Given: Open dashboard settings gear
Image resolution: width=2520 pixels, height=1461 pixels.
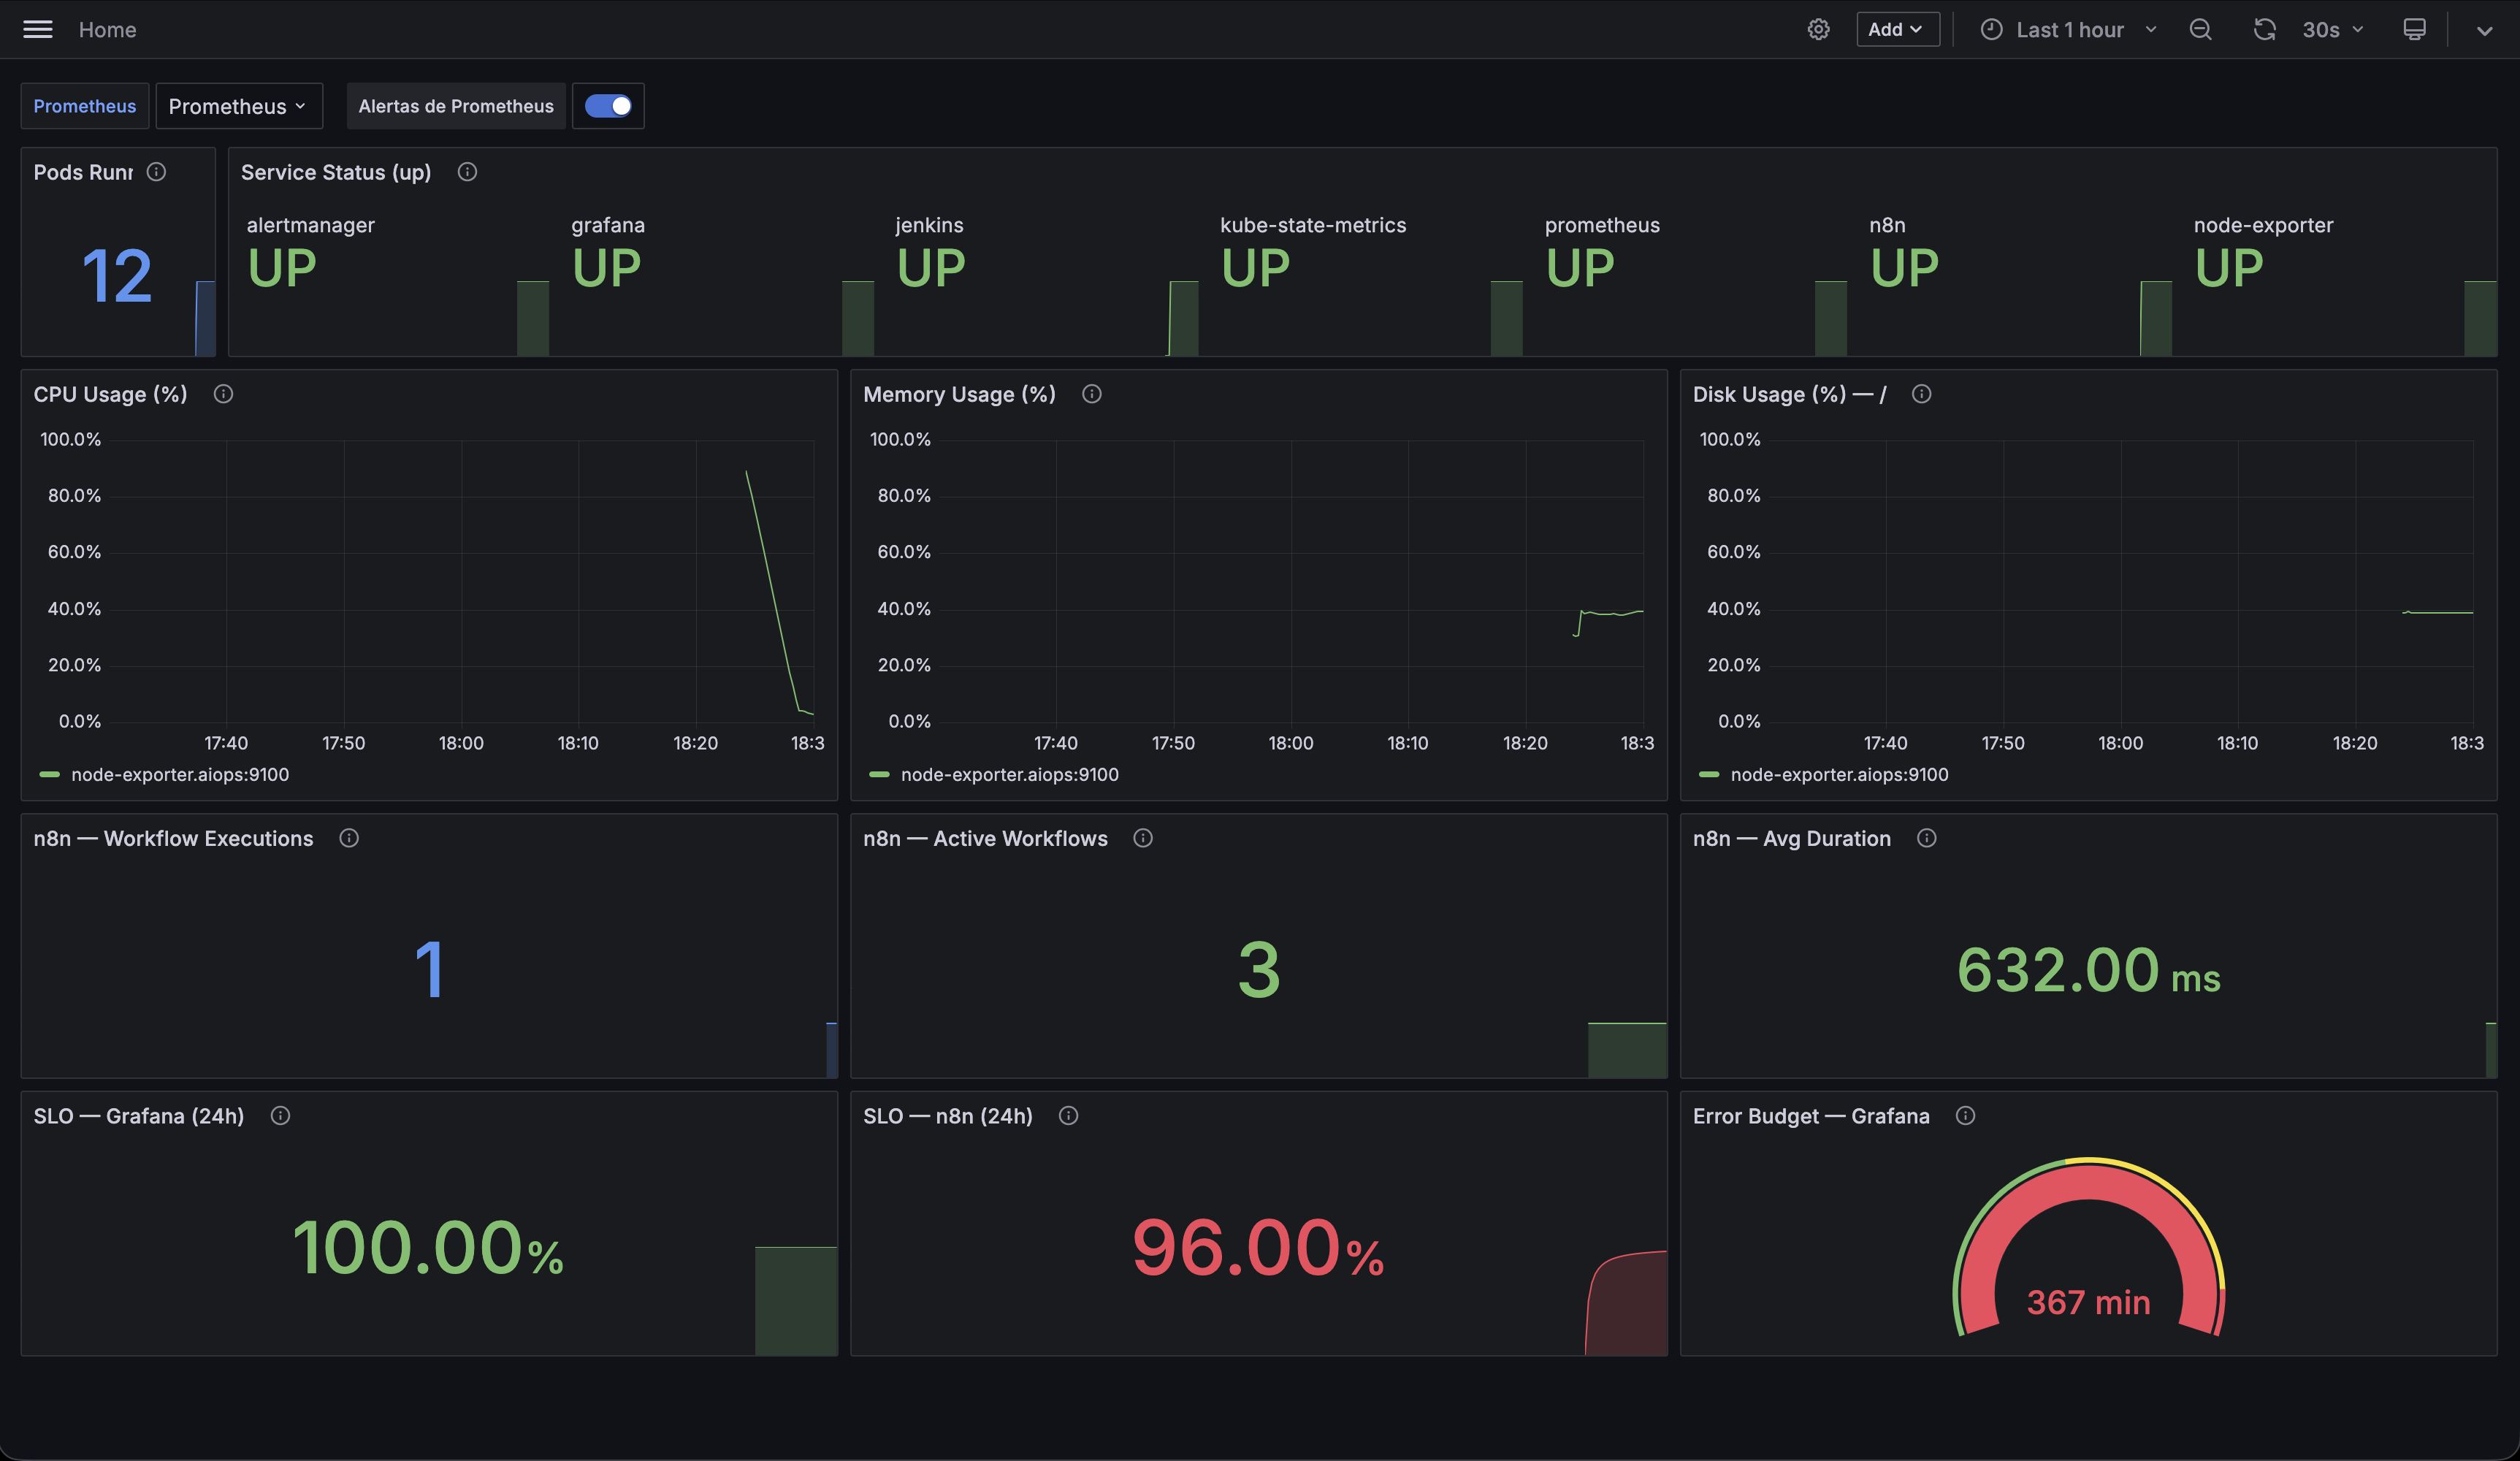Looking at the screenshot, I should (x=1818, y=29).
